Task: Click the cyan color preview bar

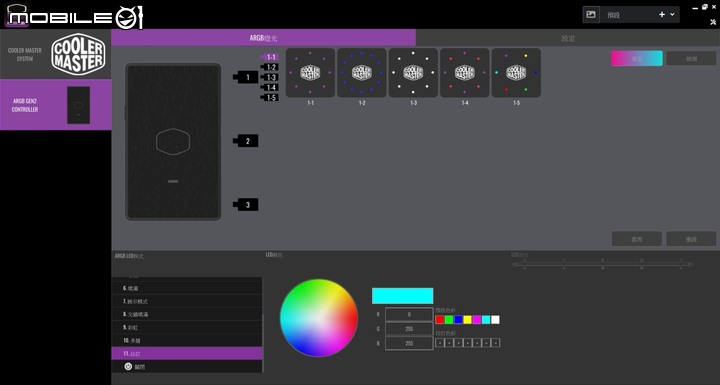Action: click(x=402, y=296)
